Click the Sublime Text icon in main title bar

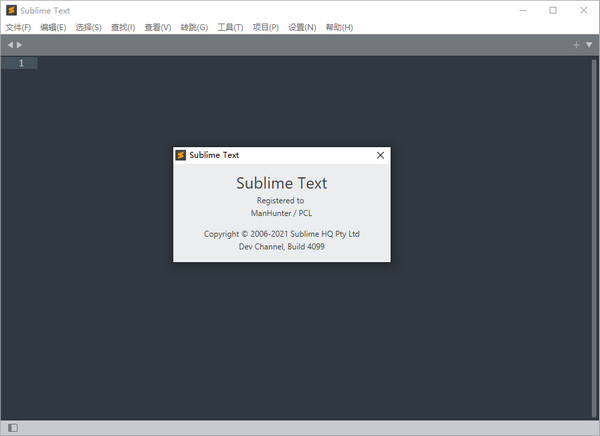pyautogui.click(x=11, y=10)
